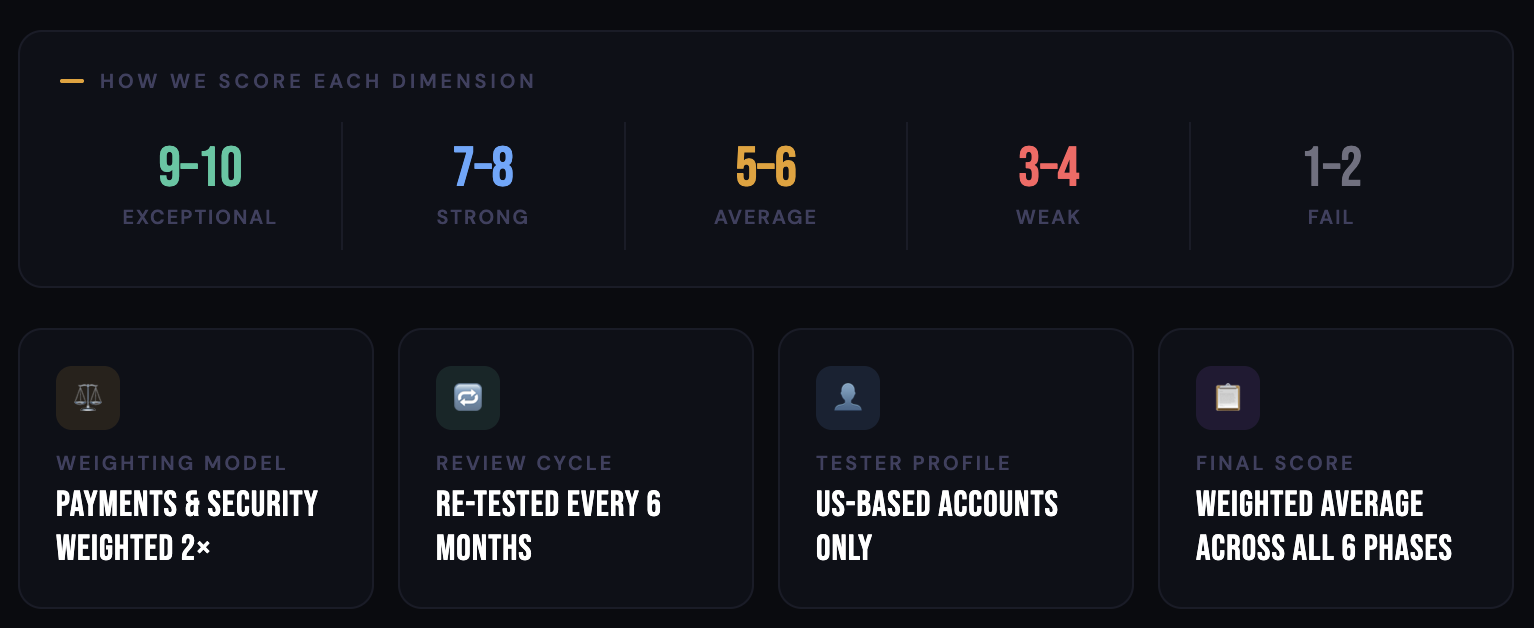Click the person silhouette Tester Profile icon

(848, 397)
